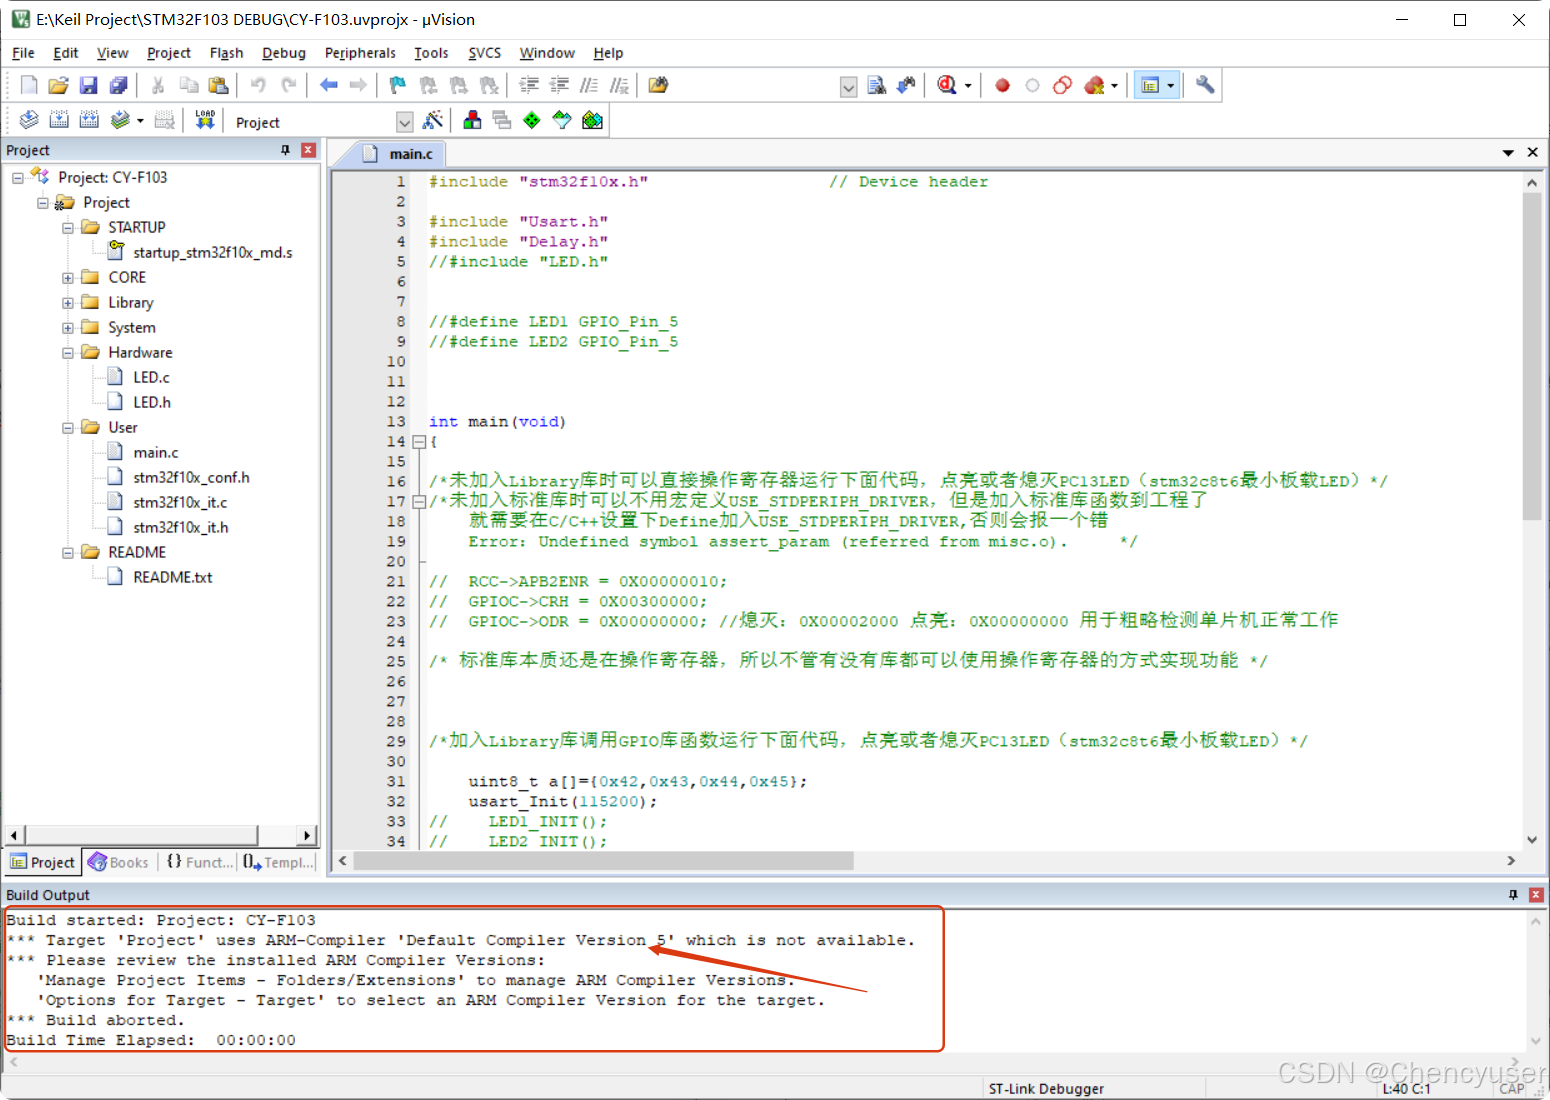The width and height of the screenshot is (1550, 1100).
Task: Open Select Software Packs with the teal funnel icon
Action: point(562,121)
